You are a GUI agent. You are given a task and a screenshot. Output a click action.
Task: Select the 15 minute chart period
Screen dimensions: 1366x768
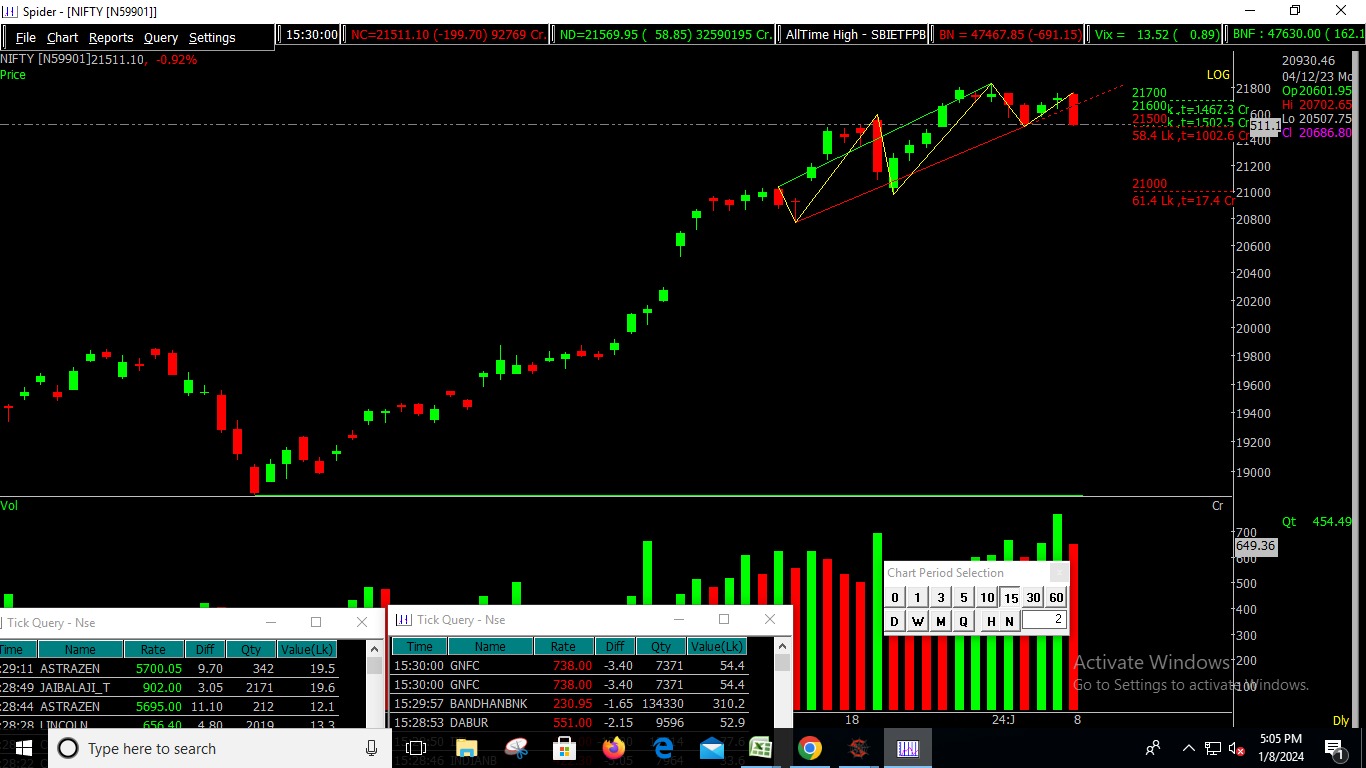point(1011,598)
